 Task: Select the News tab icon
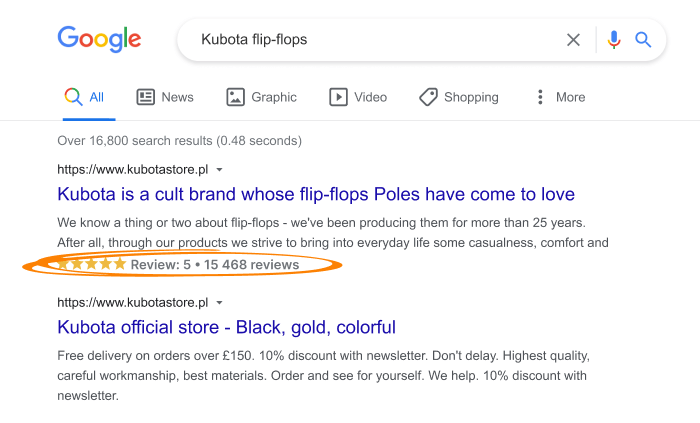coord(146,97)
